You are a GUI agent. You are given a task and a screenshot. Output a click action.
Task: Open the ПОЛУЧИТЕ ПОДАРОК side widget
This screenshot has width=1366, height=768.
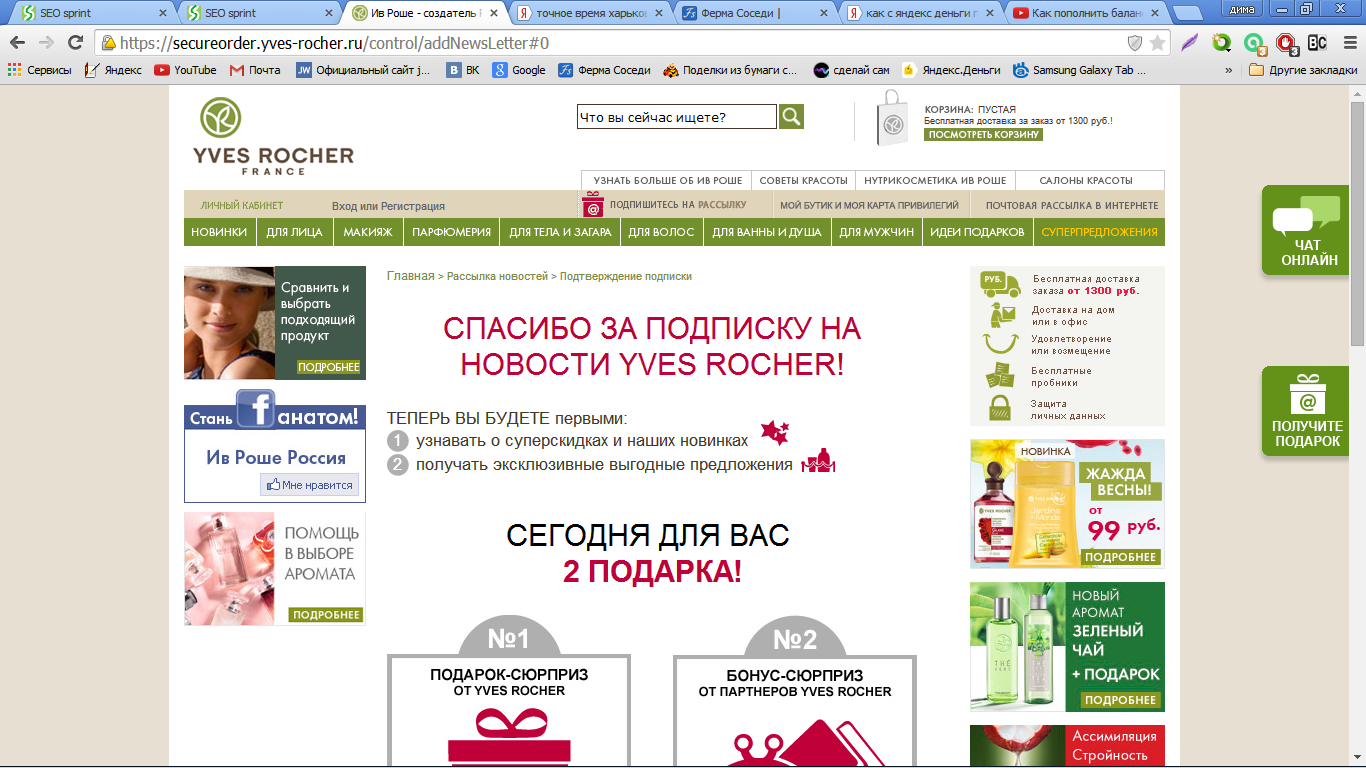[1307, 411]
